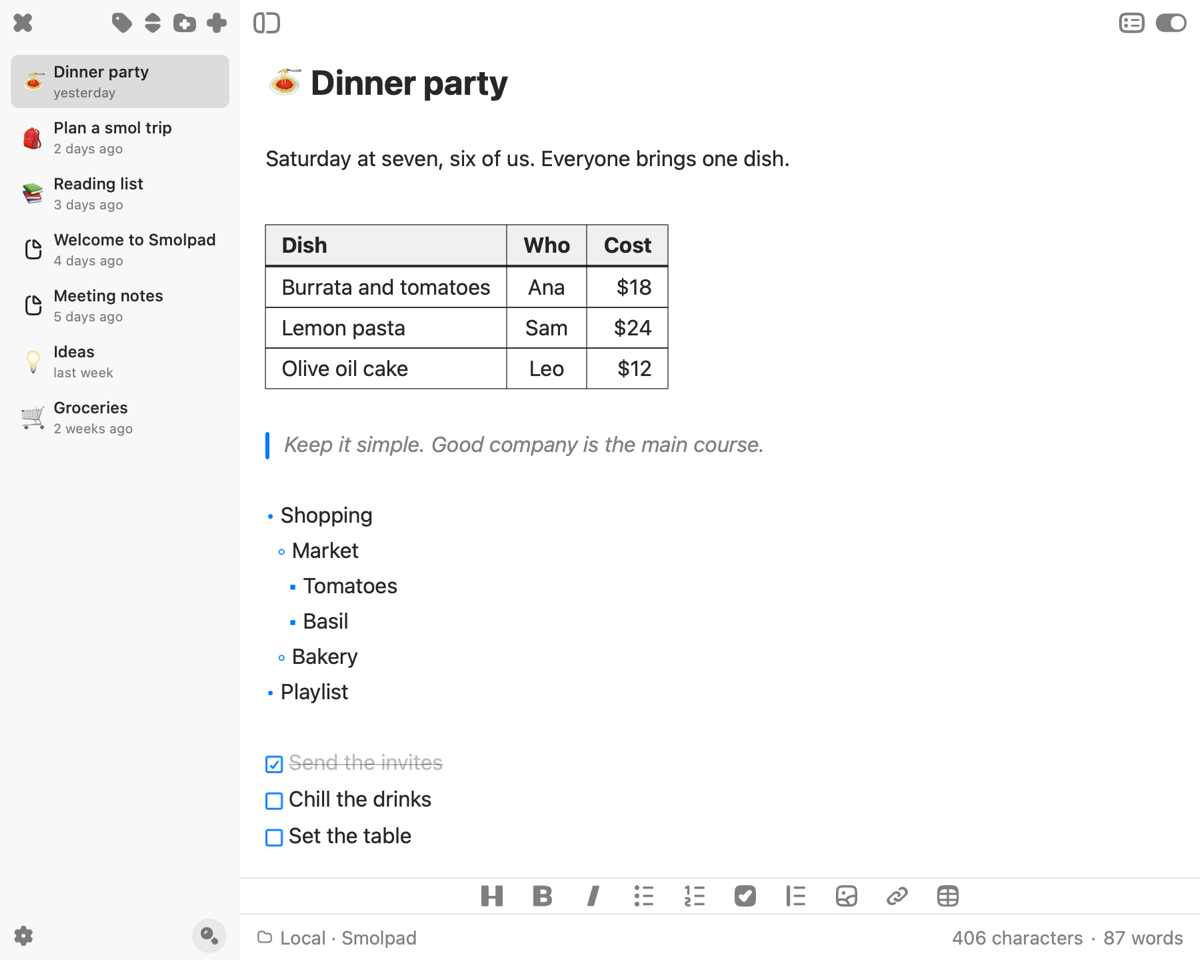Insert a checklist item from toolbar
This screenshot has width=1200, height=960.
pyautogui.click(x=745, y=896)
